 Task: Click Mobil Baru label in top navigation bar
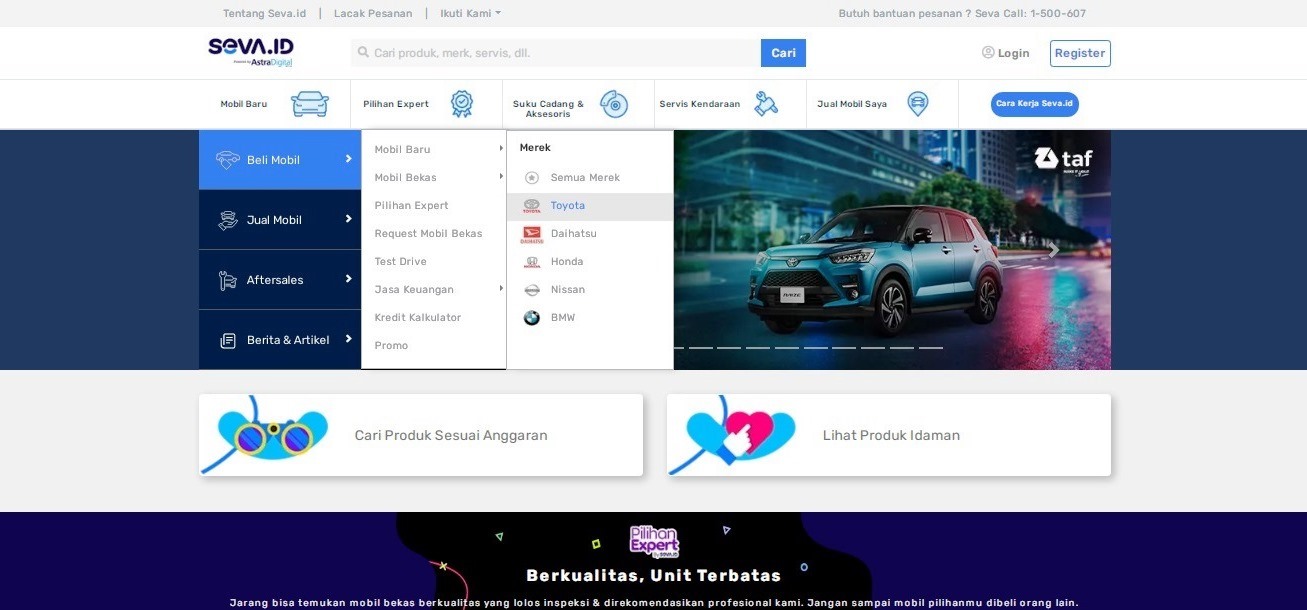point(244,104)
